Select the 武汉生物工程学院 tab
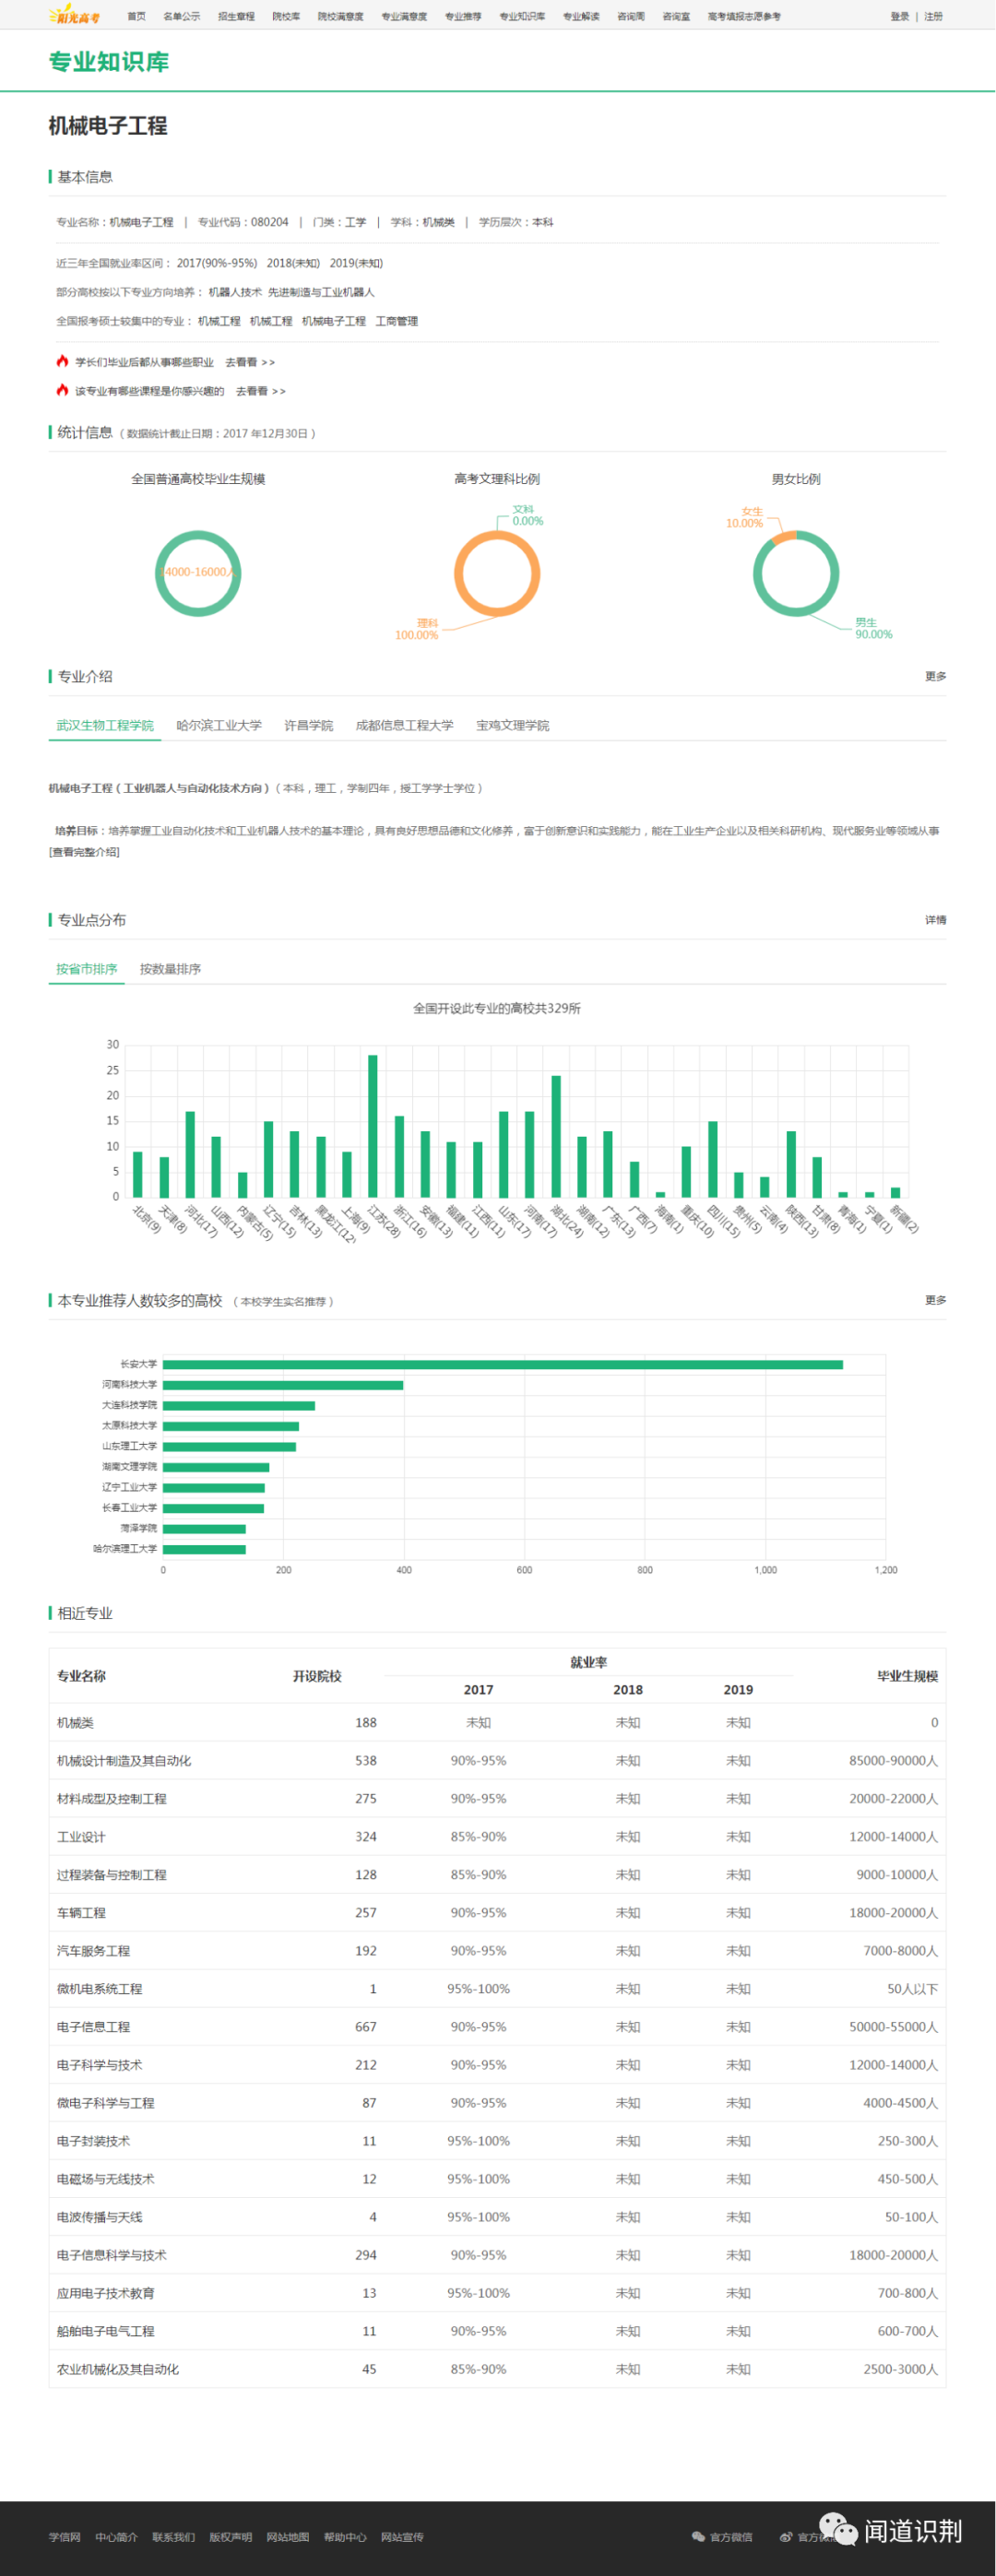The width and height of the screenshot is (996, 2576). (x=105, y=725)
